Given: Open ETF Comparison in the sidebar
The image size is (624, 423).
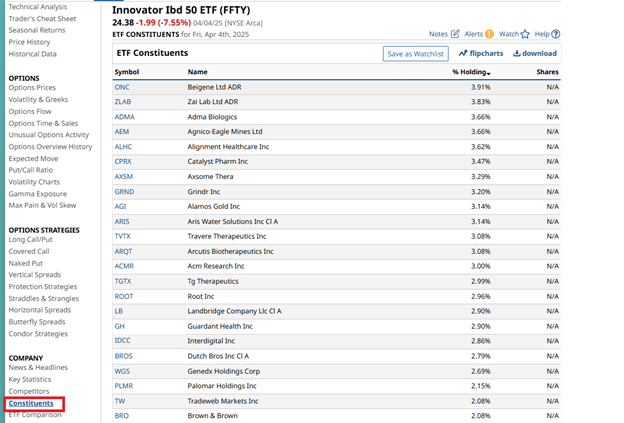Looking at the screenshot, I should click(35, 414).
